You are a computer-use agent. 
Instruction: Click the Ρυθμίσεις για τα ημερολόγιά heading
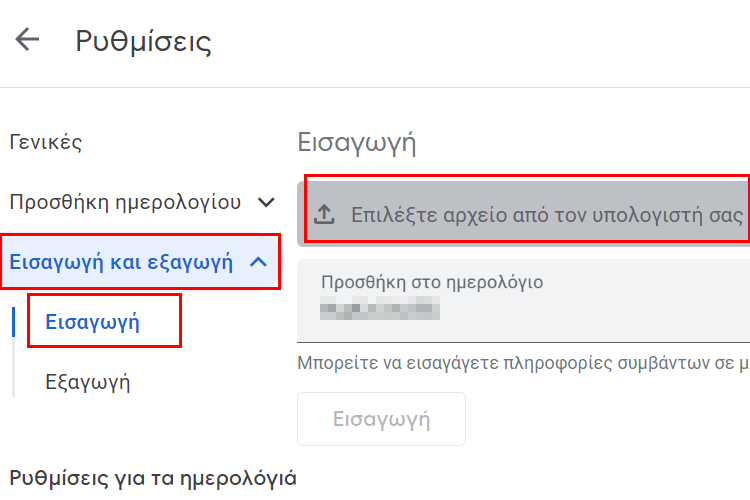(153, 478)
